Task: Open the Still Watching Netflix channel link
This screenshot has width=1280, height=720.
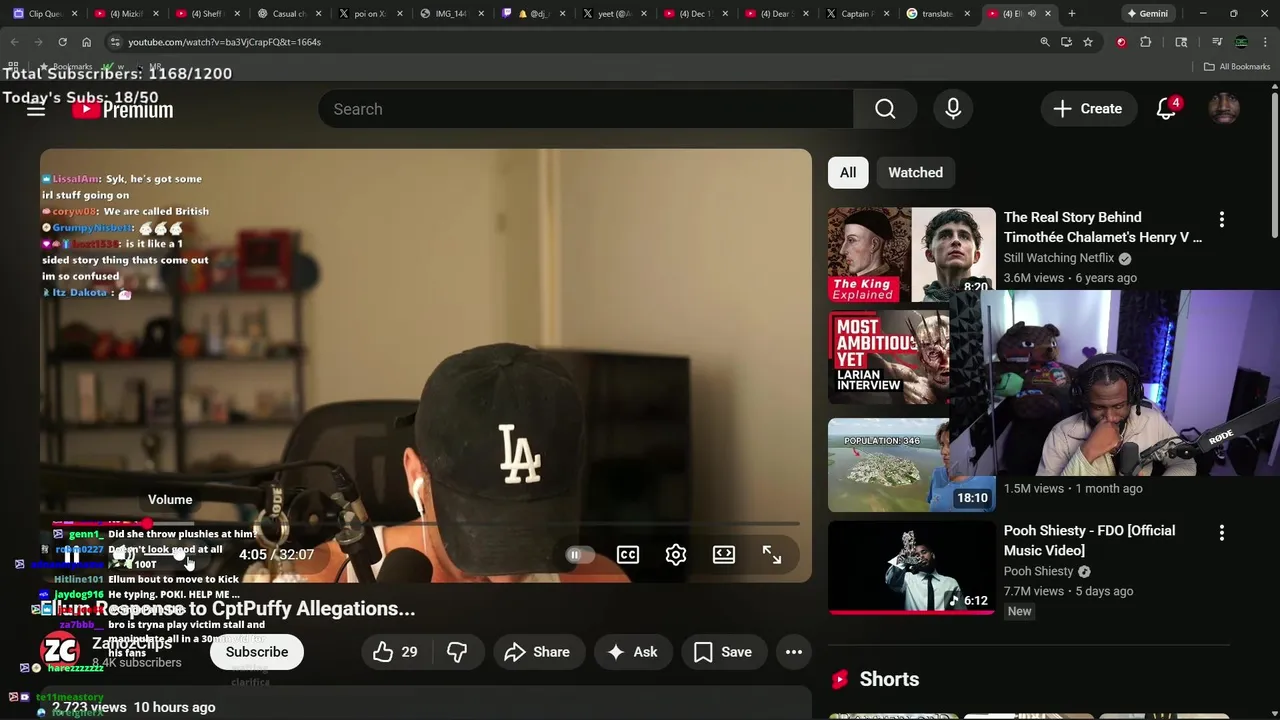Action: pos(1059,258)
